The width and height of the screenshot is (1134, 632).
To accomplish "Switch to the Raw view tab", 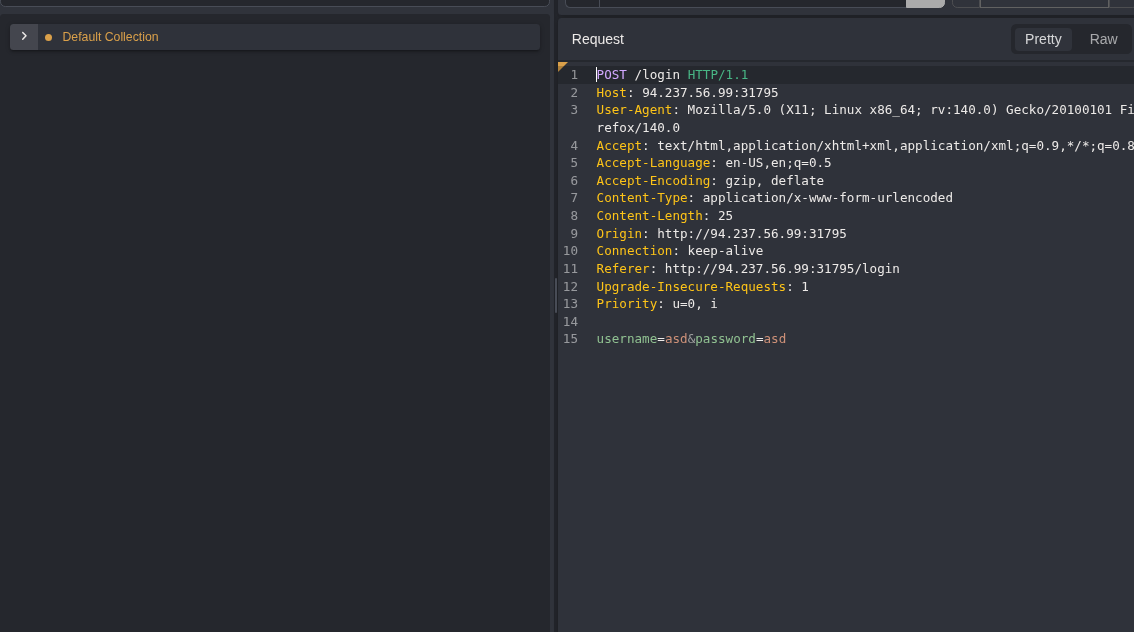I will coord(1103,39).
